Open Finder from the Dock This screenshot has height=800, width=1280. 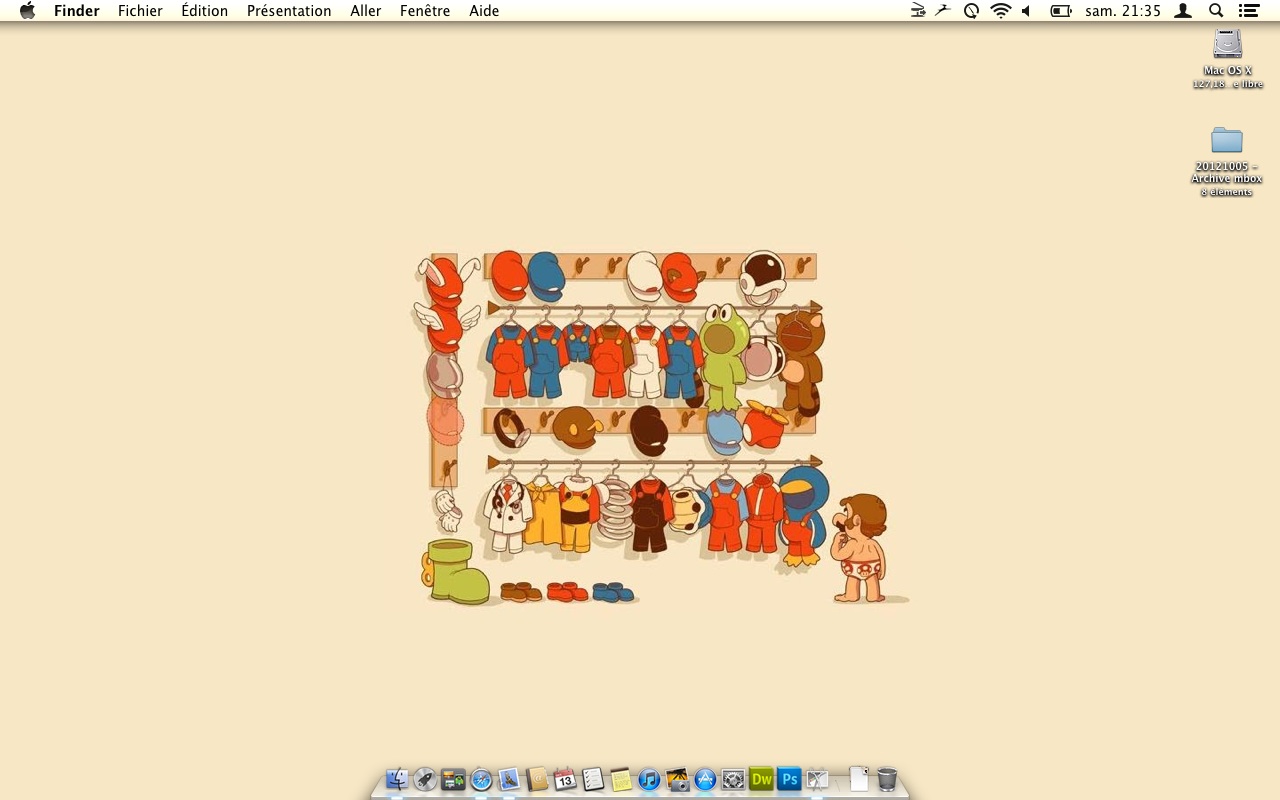coord(398,779)
